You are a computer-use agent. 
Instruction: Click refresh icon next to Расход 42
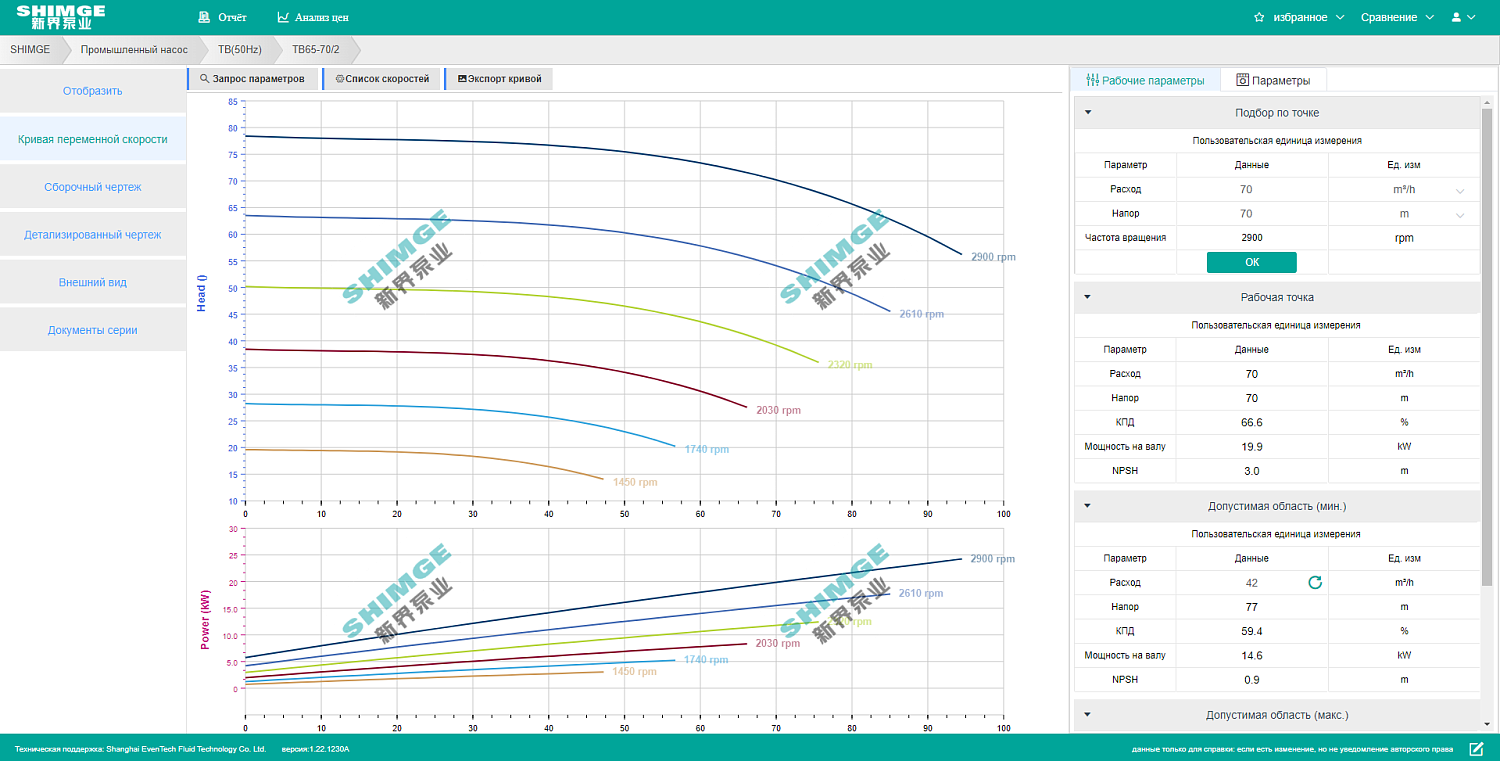(x=1315, y=582)
